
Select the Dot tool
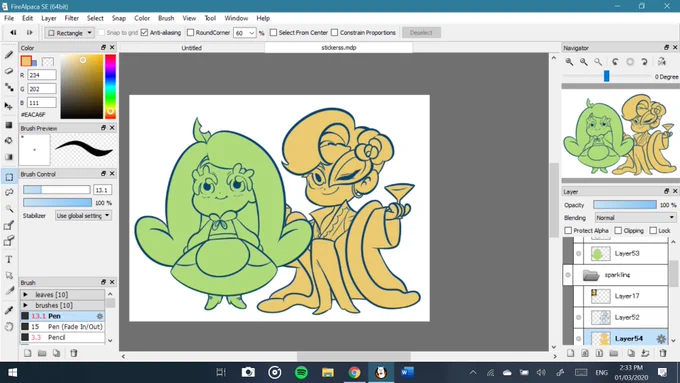[x=9, y=87]
